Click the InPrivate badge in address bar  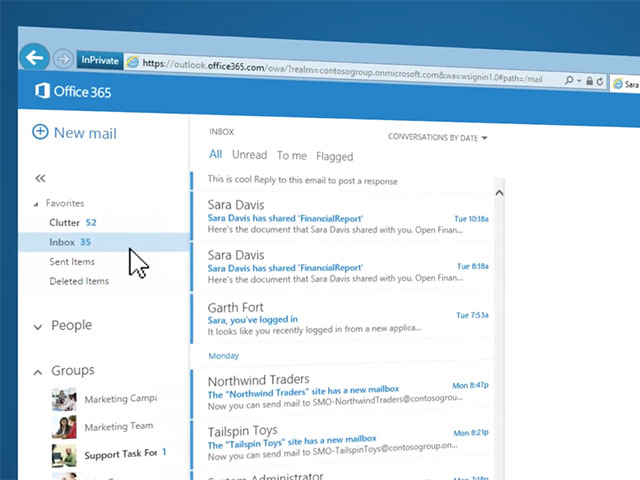coord(100,60)
